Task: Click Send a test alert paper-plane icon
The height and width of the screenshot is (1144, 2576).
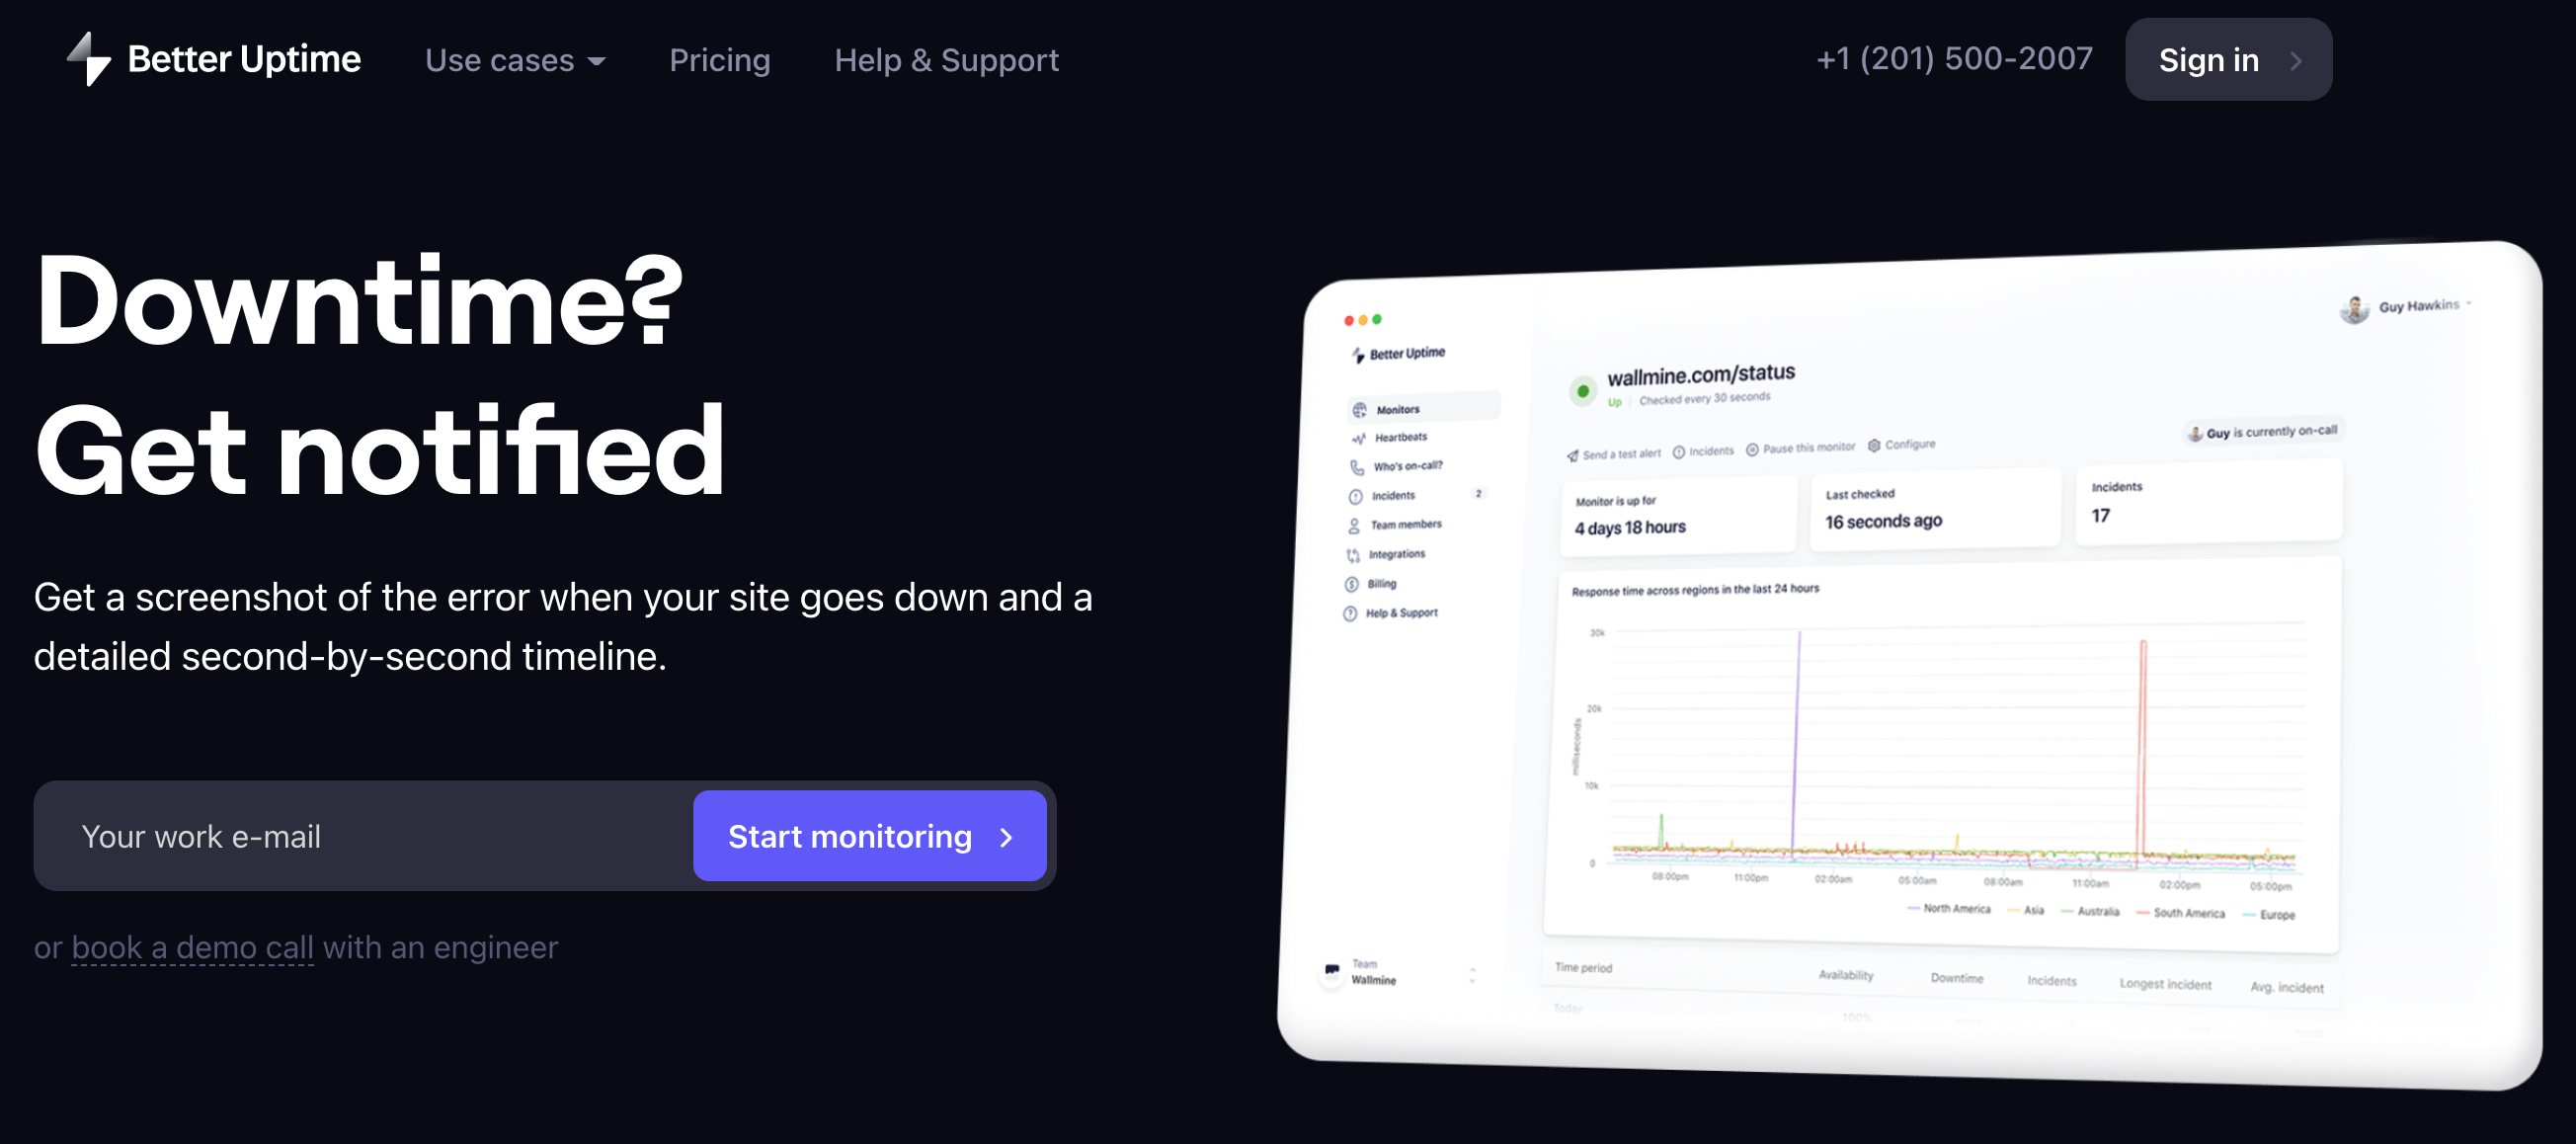Action: pos(1573,455)
